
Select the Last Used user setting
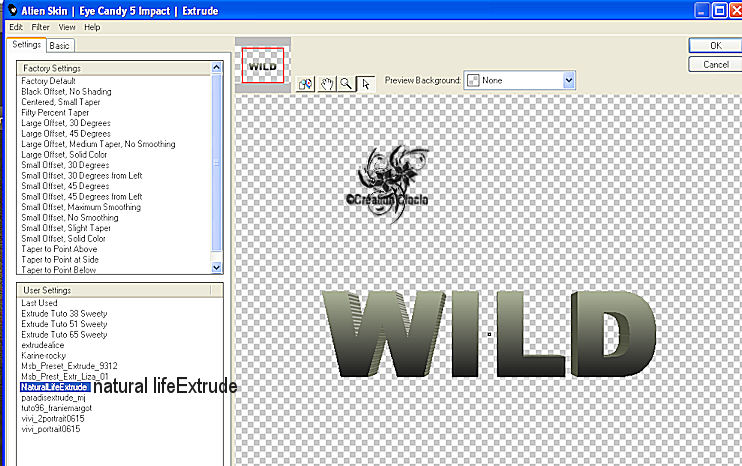pos(39,302)
